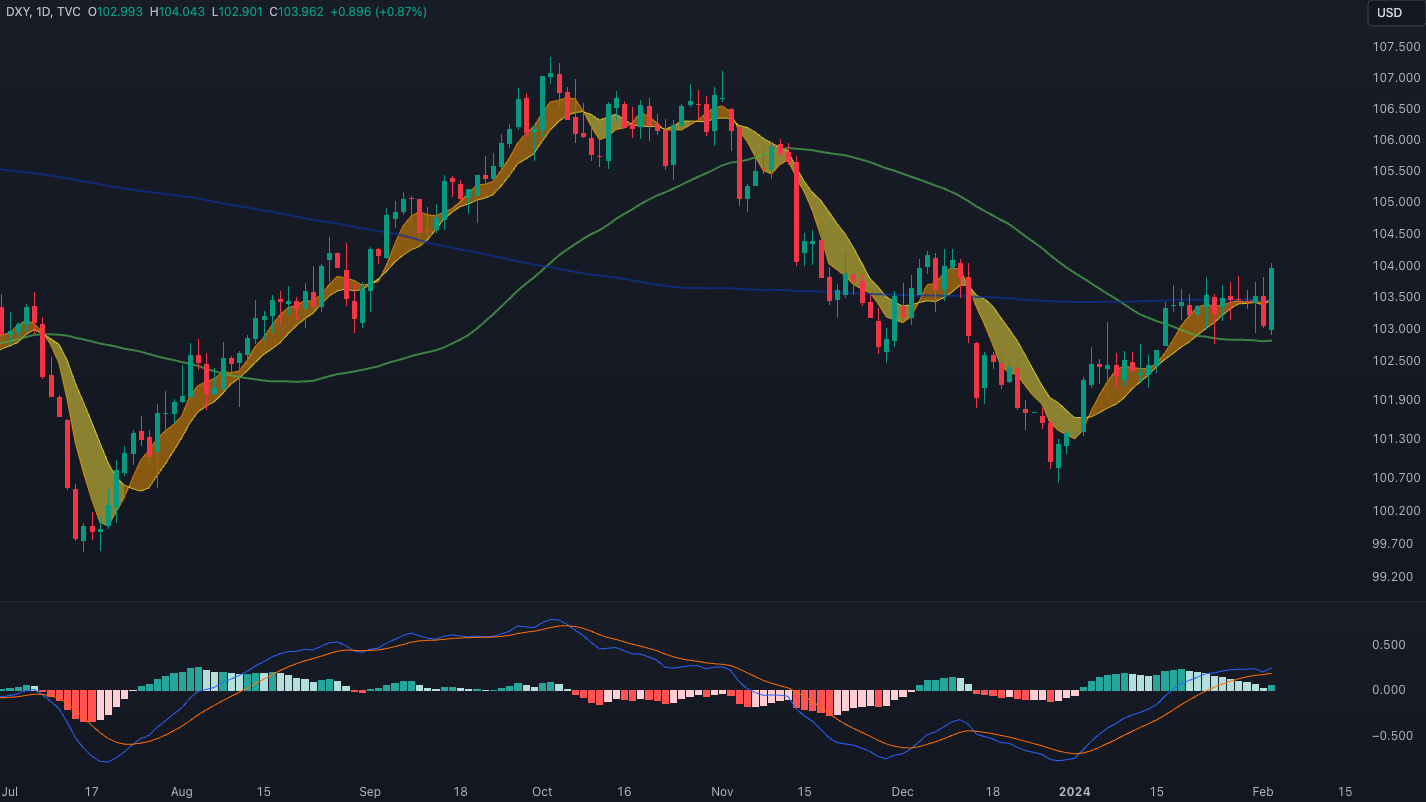Select the Aug marker on time axis

(181, 791)
